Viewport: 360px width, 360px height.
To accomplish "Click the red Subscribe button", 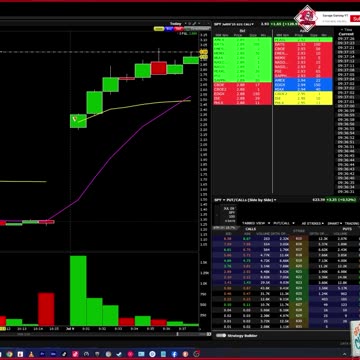I will pos(355,19).
